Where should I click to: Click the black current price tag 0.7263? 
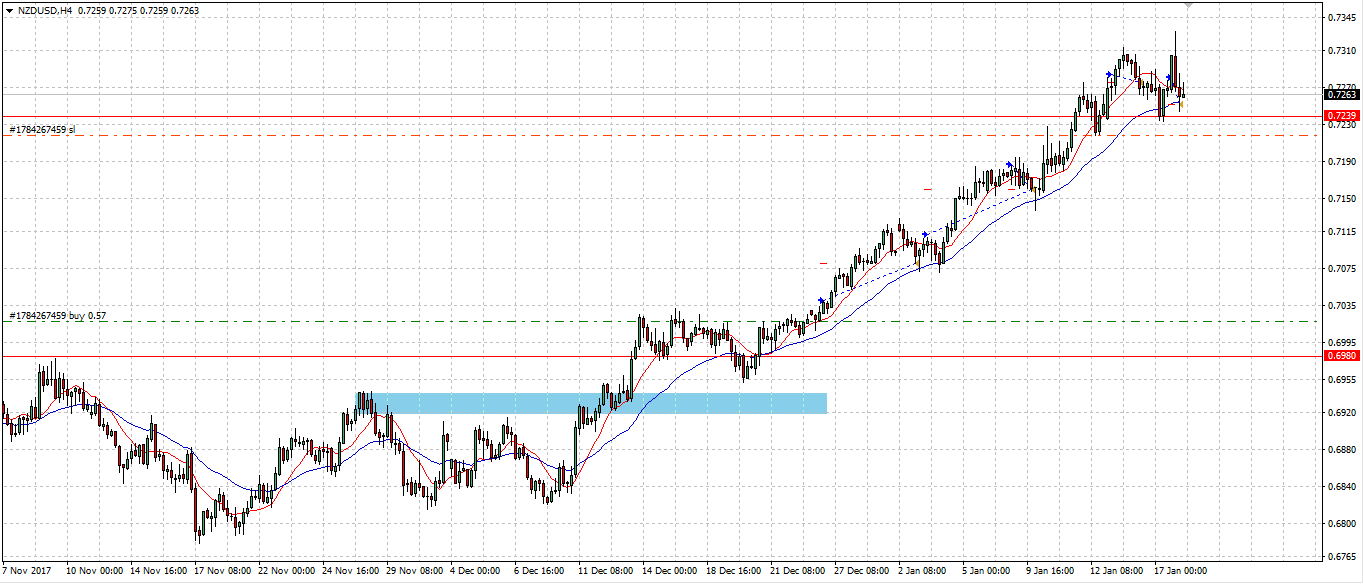pyautogui.click(x=1341, y=94)
